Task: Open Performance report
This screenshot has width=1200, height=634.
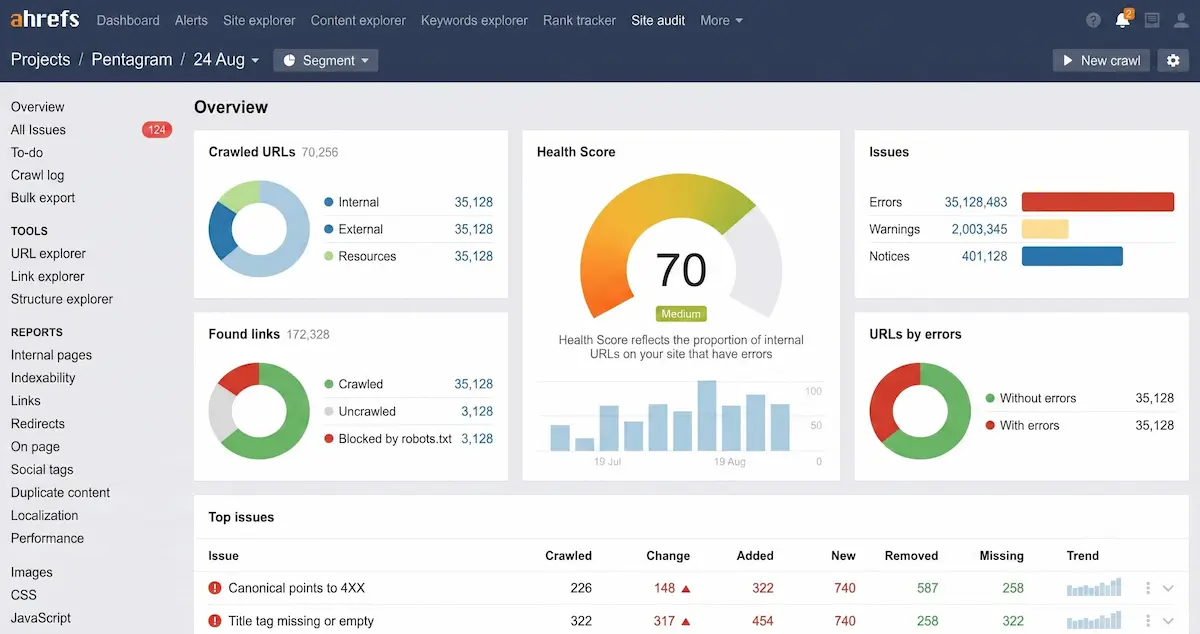Action: [47, 538]
